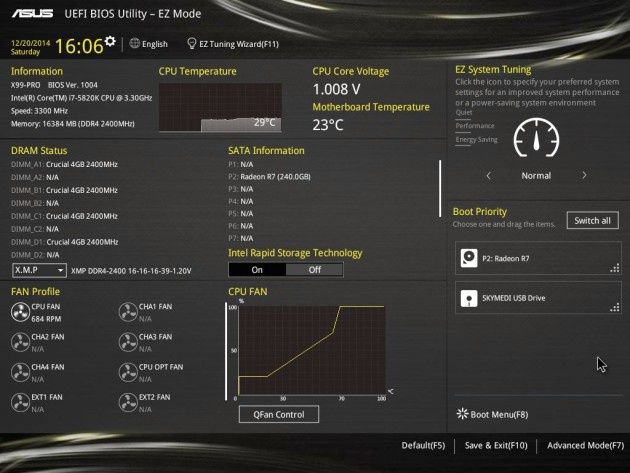This screenshot has height=473, width=630.
Task: Click the Quiet tuning option
Action: (x=464, y=112)
